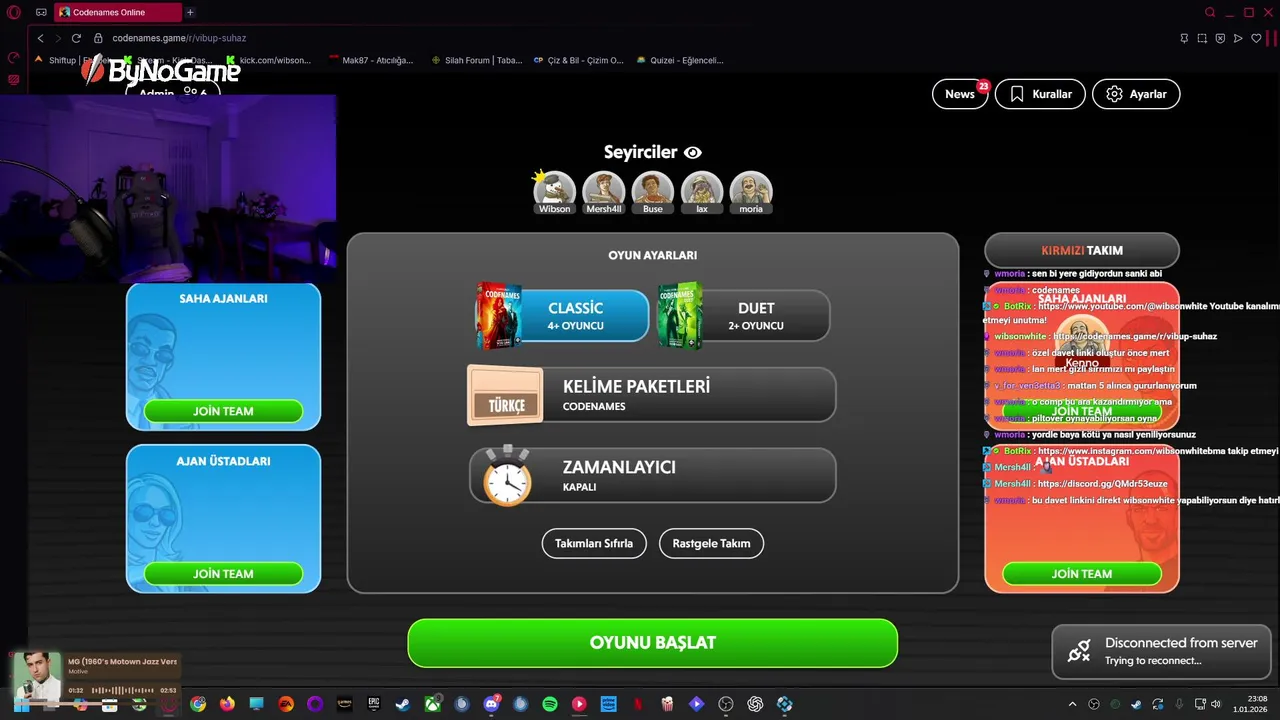Click the heart bookmark icon in address bar
The width and height of the screenshot is (1280, 720).
(x=1256, y=38)
